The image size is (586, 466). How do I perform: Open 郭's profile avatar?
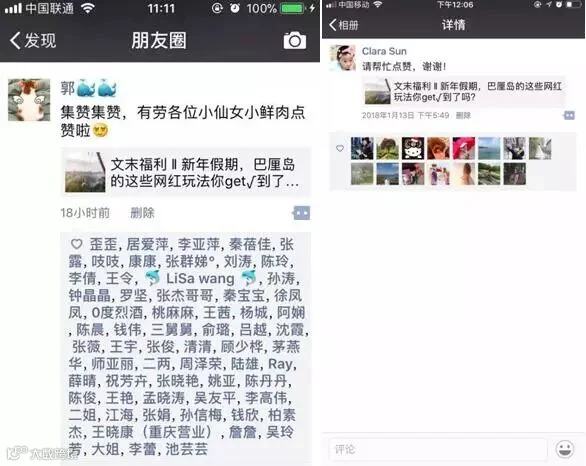coord(29,100)
